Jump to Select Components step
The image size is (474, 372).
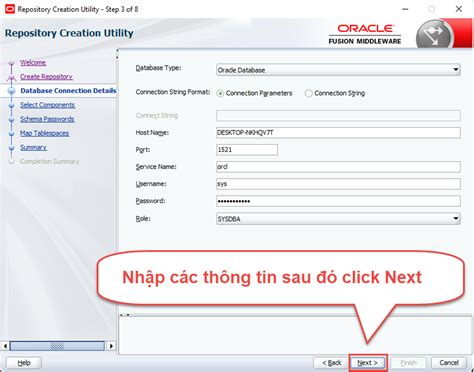47,105
